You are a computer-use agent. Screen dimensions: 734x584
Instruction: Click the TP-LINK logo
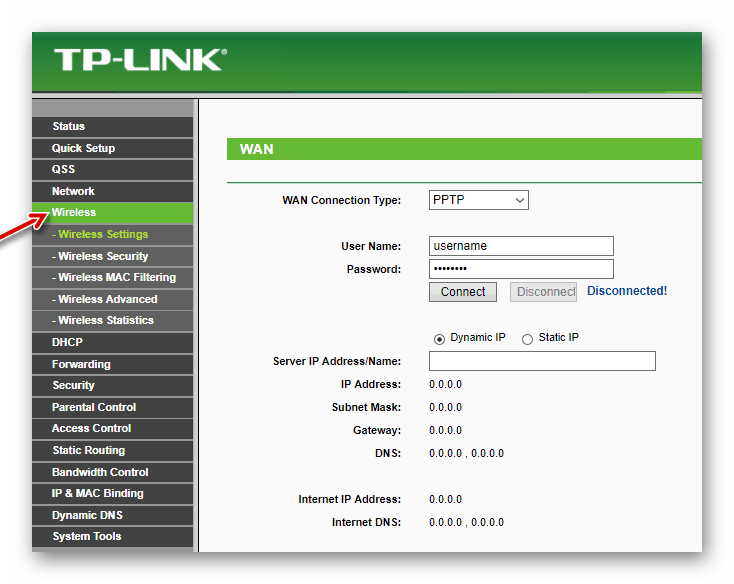point(140,60)
